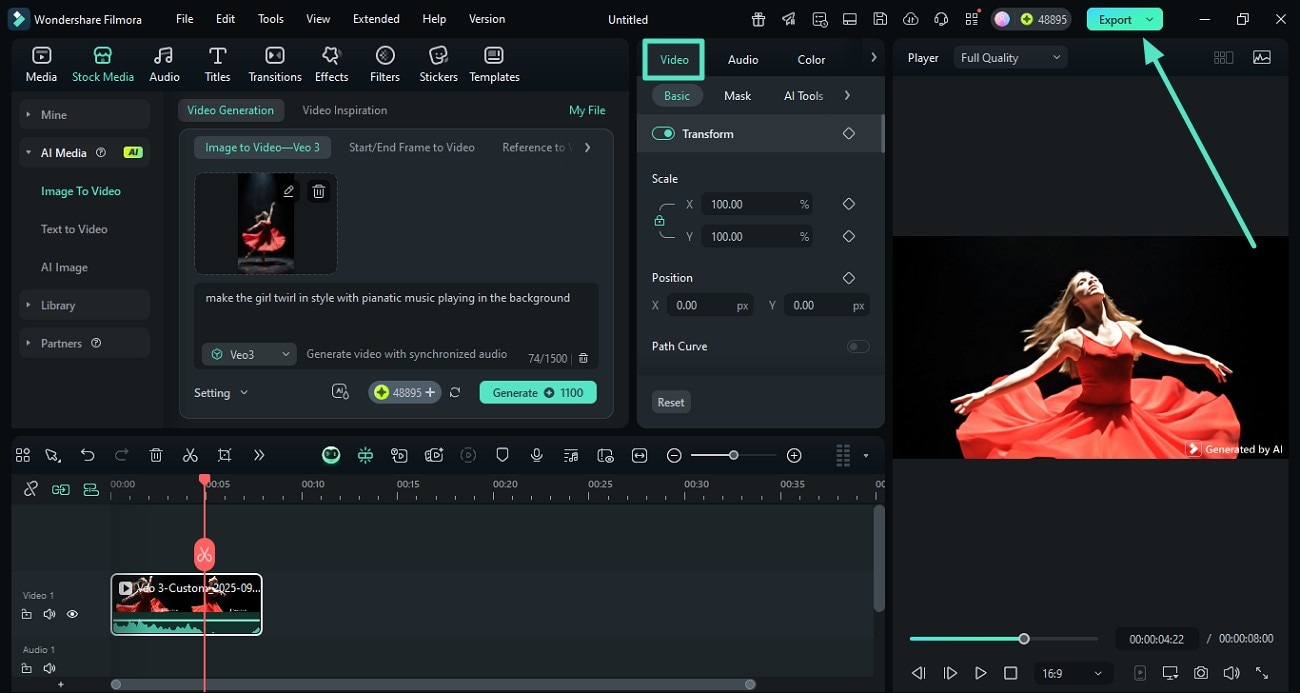1300x693 pixels.
Task: Zoom out timeline with minus icon
Action: pos(674,455)
